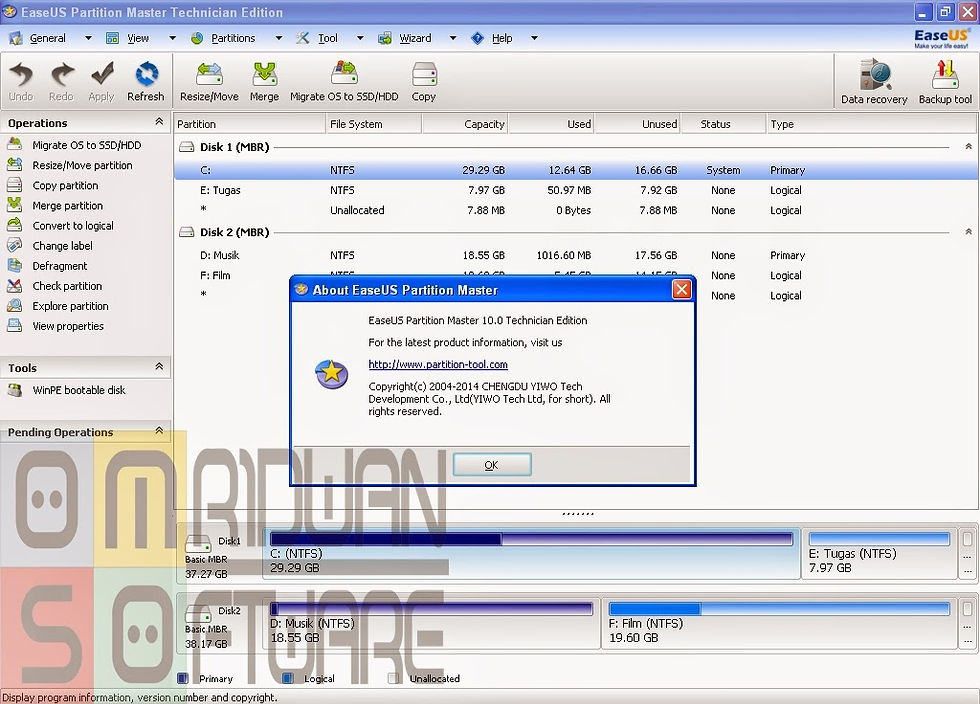Screen dimensions: 980x704
Task: Select the D: Musik (NTFS) block in disk map
Action: coord(431,623)
